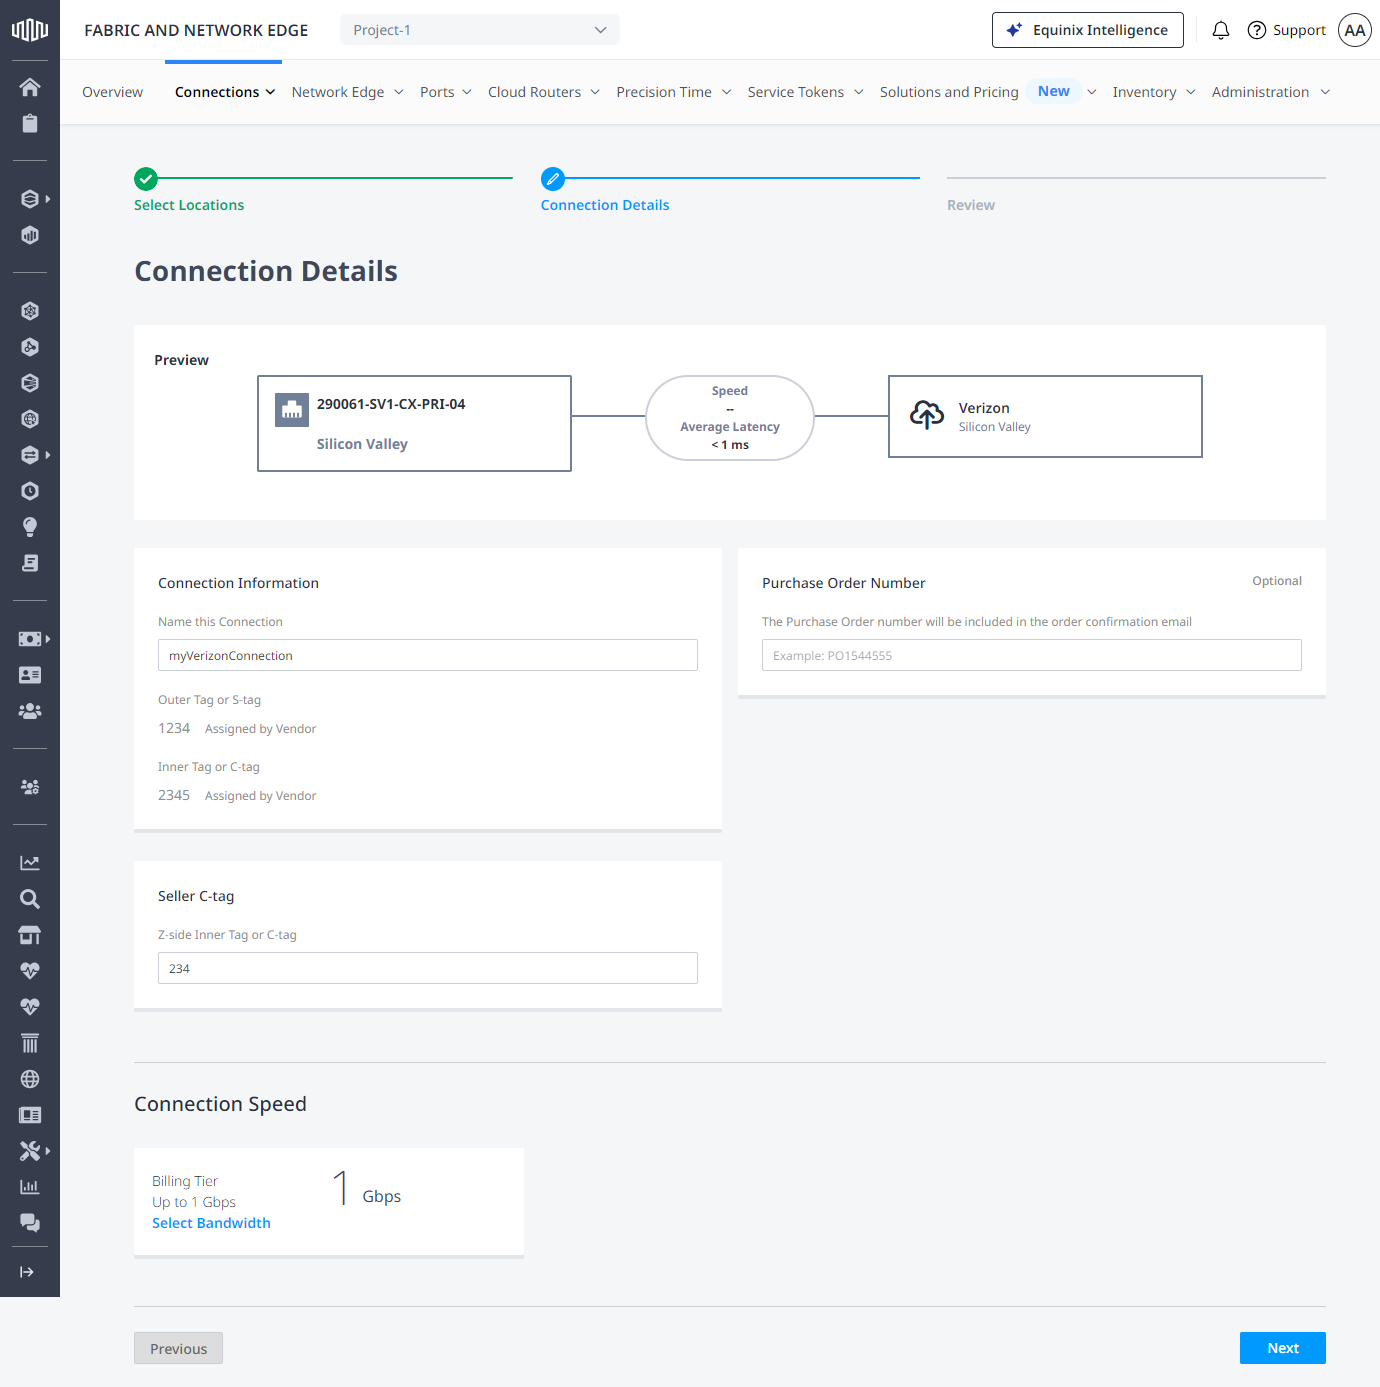Click the Select Bandwidth link
Image resolution: width=1380 pixels, height=1387 pixels.
211,1223
